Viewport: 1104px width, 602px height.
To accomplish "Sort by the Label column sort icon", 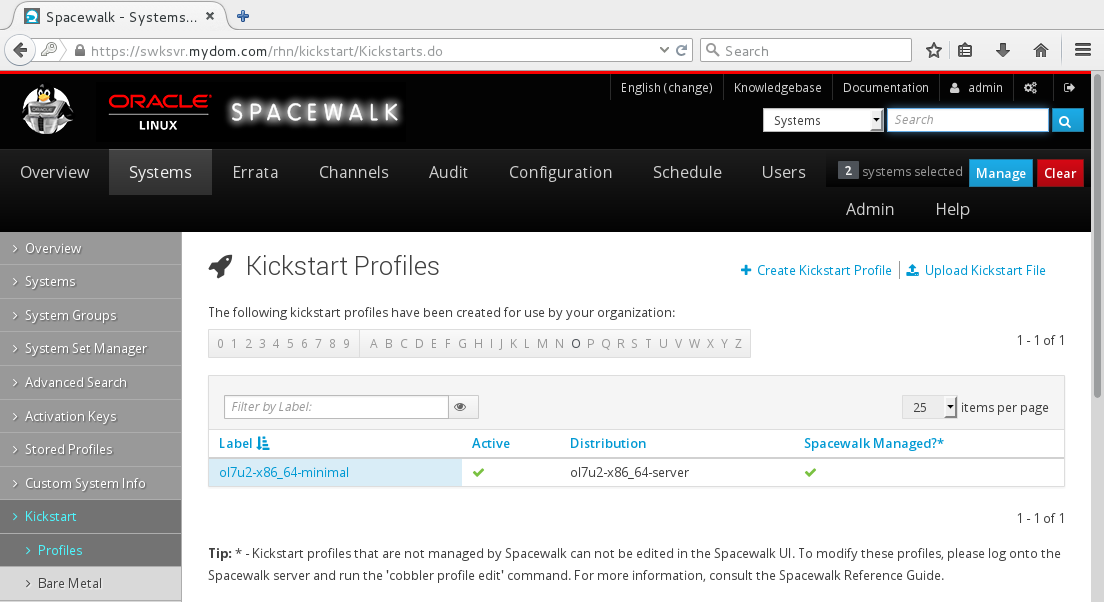I will click(x=263, y=444).
